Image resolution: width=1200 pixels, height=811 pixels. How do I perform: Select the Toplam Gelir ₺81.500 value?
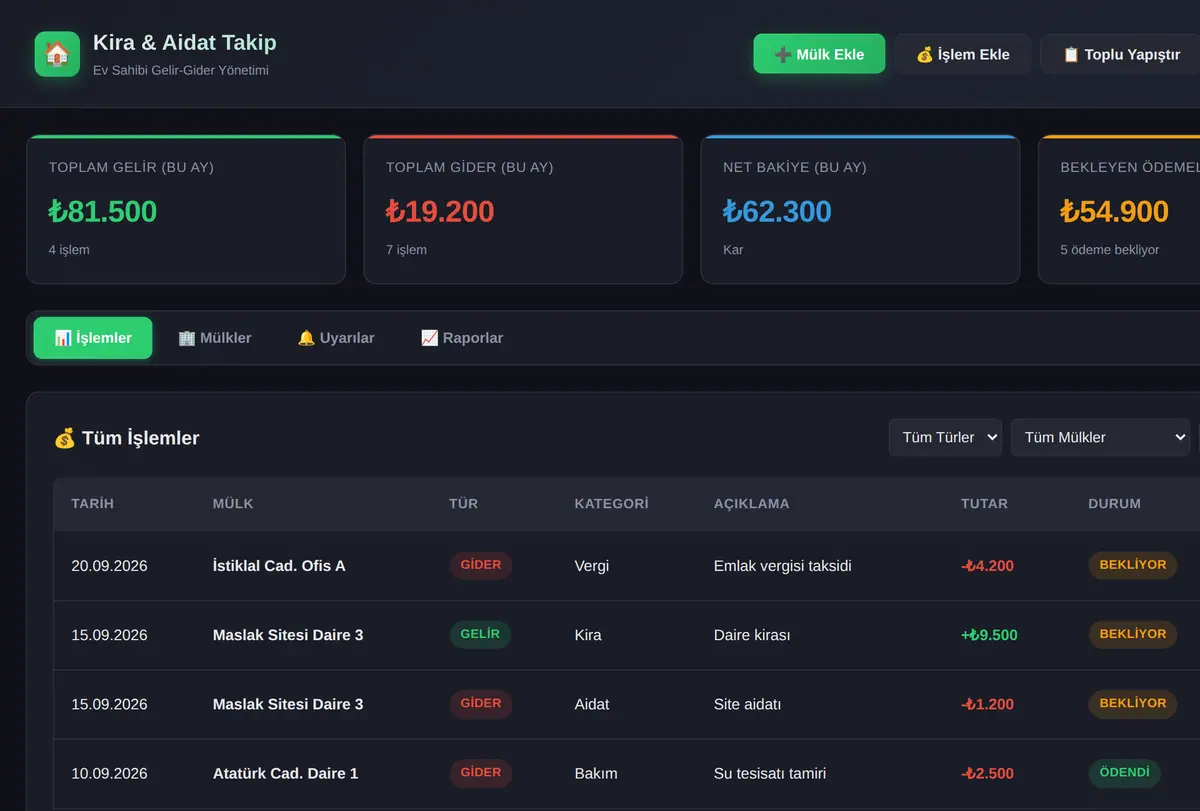click(103, 211)
